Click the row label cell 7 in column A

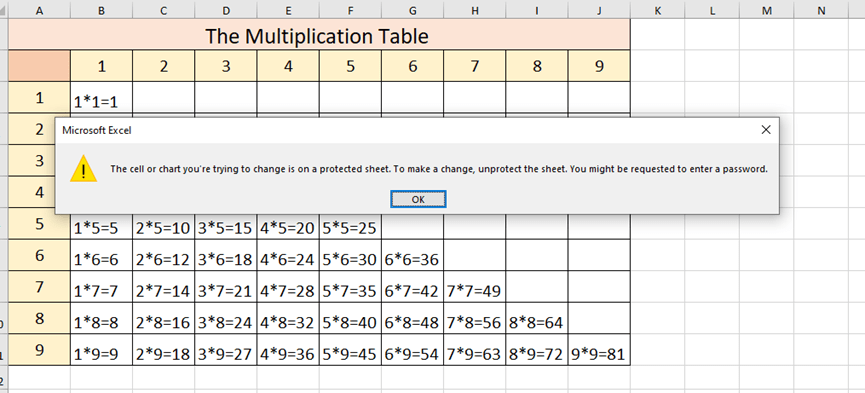pos(39,286)
